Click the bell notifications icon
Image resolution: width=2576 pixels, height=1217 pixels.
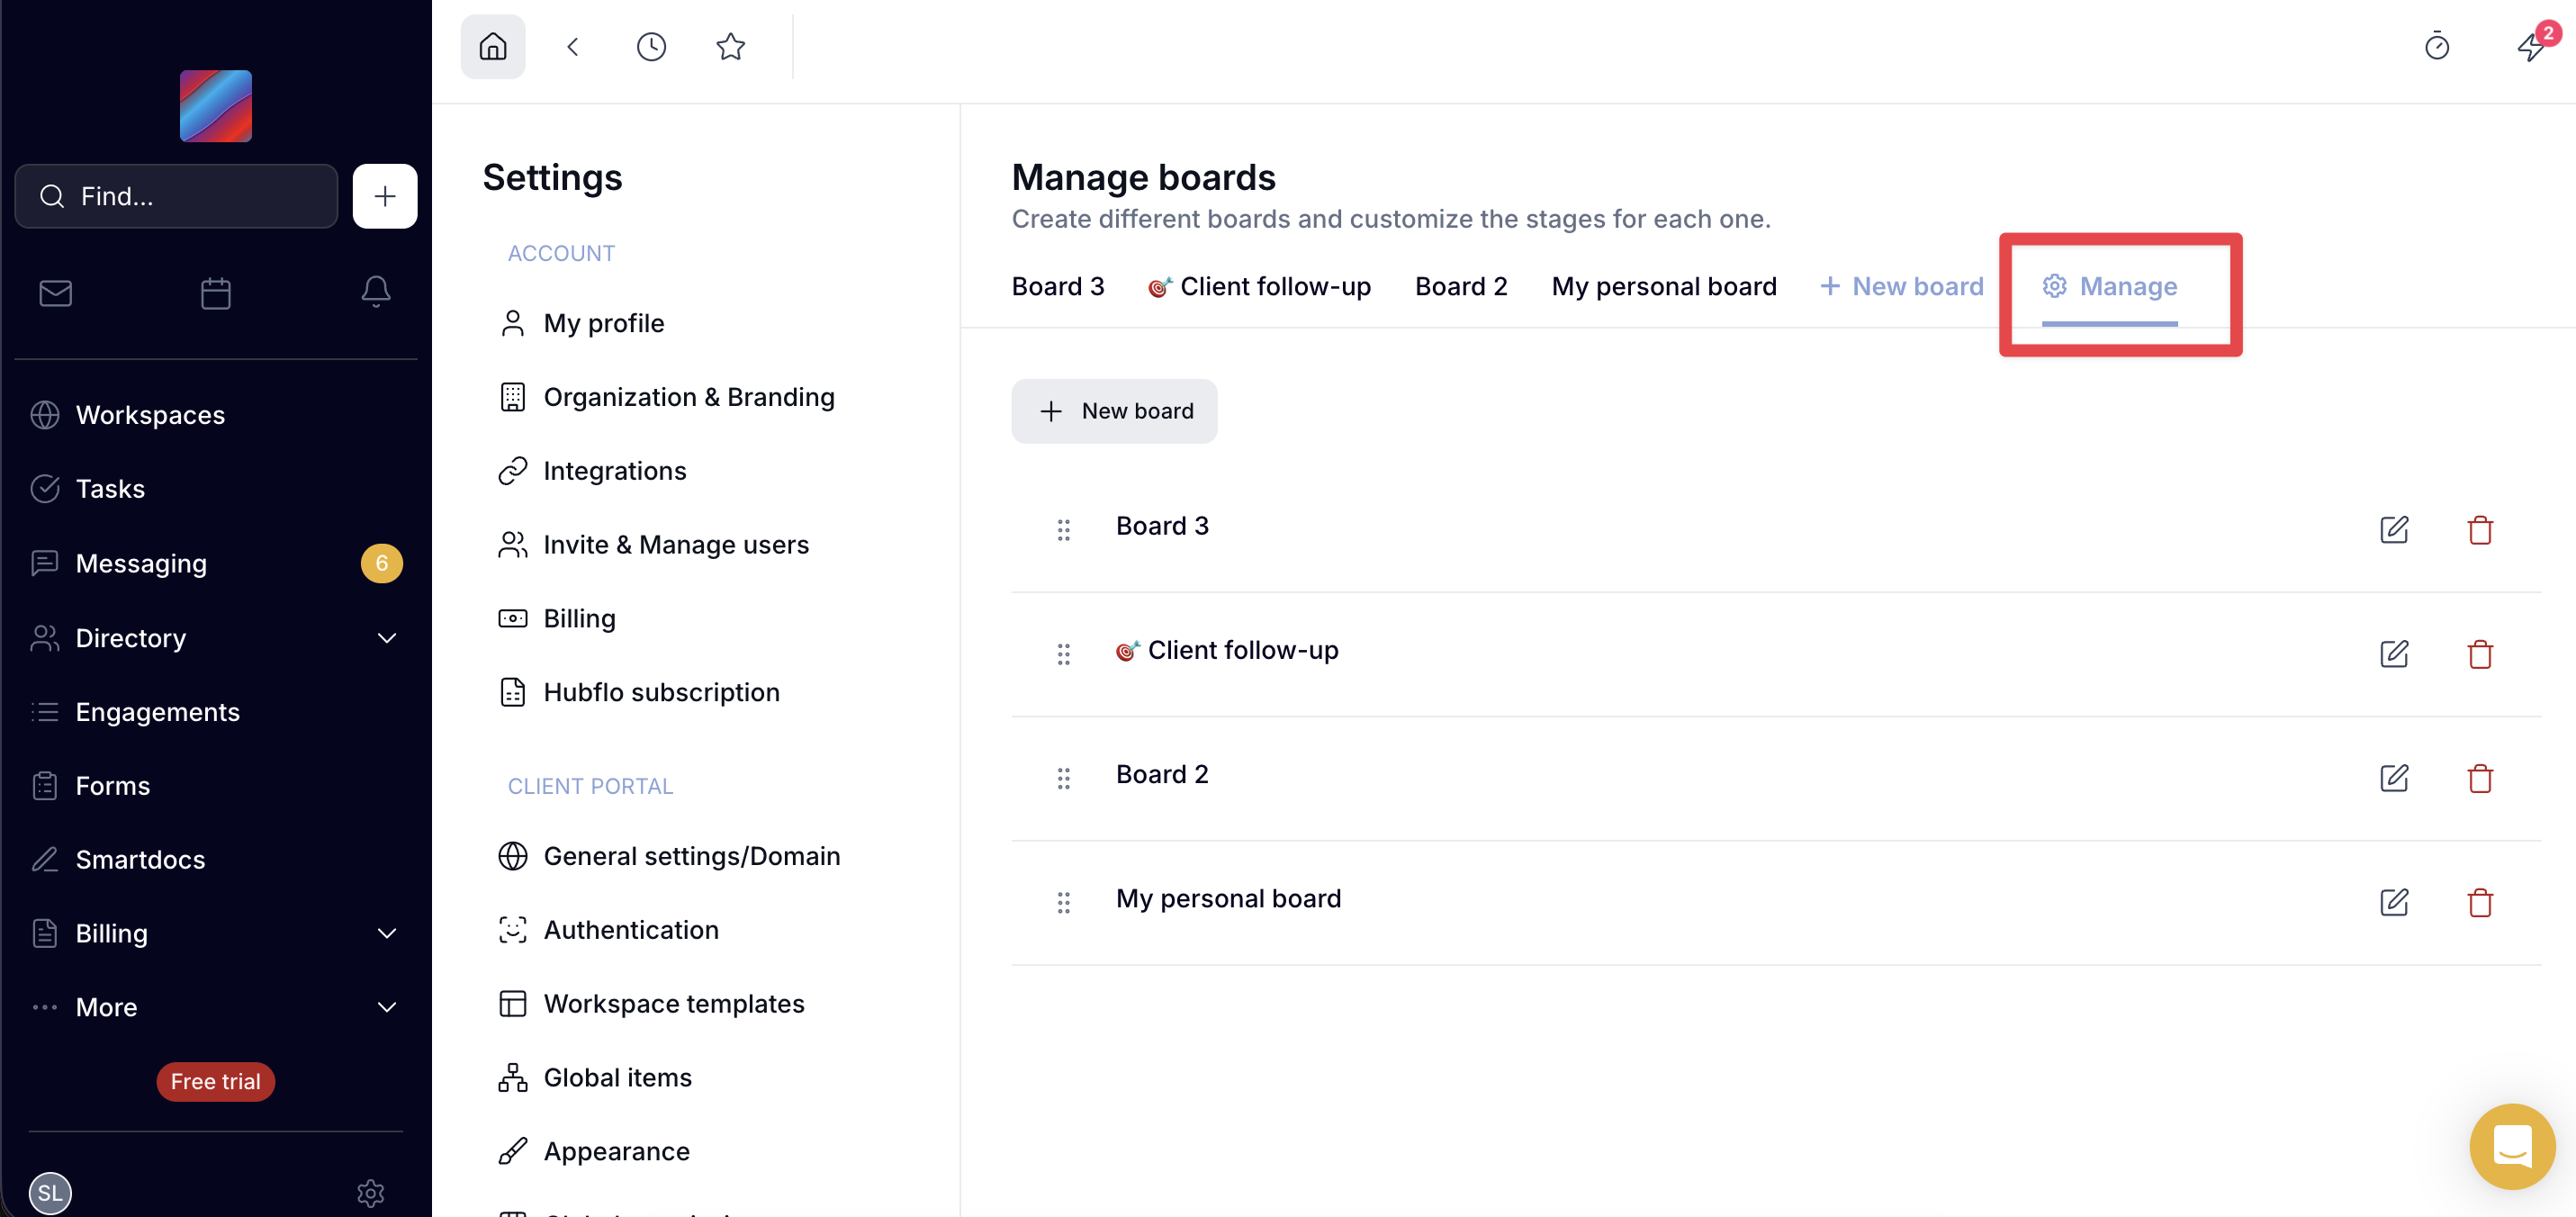[375, 292]
